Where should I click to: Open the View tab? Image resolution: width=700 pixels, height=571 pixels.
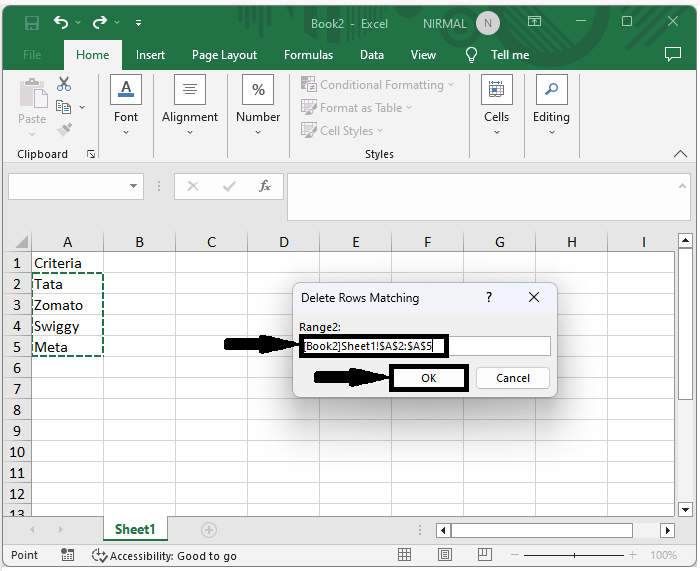(423, 55)
